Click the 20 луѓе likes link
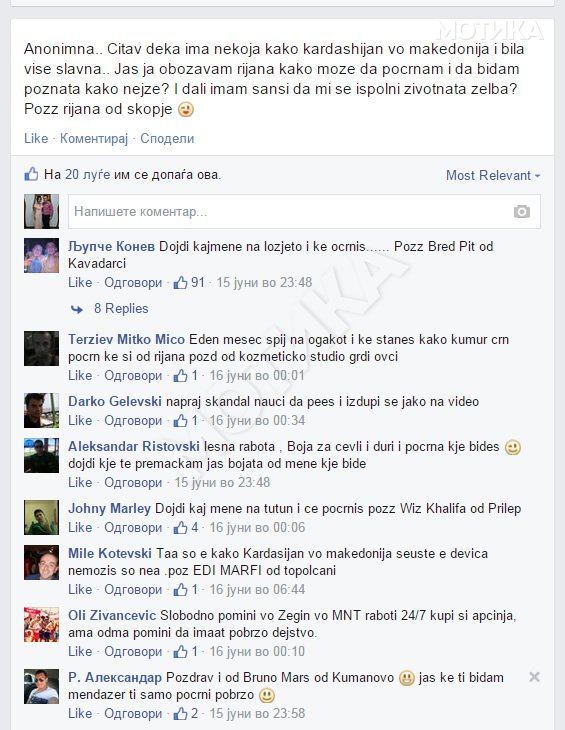 [x=87, y=175]
